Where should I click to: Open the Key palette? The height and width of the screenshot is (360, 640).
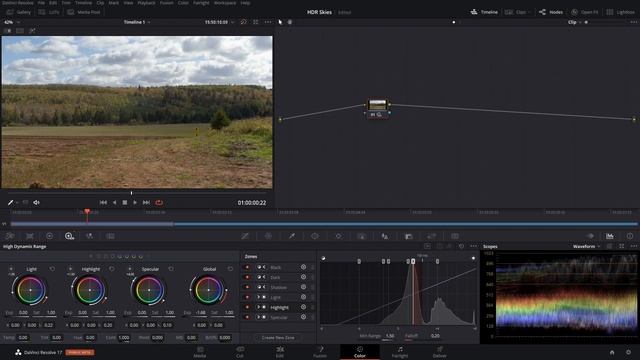coord(408,236)
